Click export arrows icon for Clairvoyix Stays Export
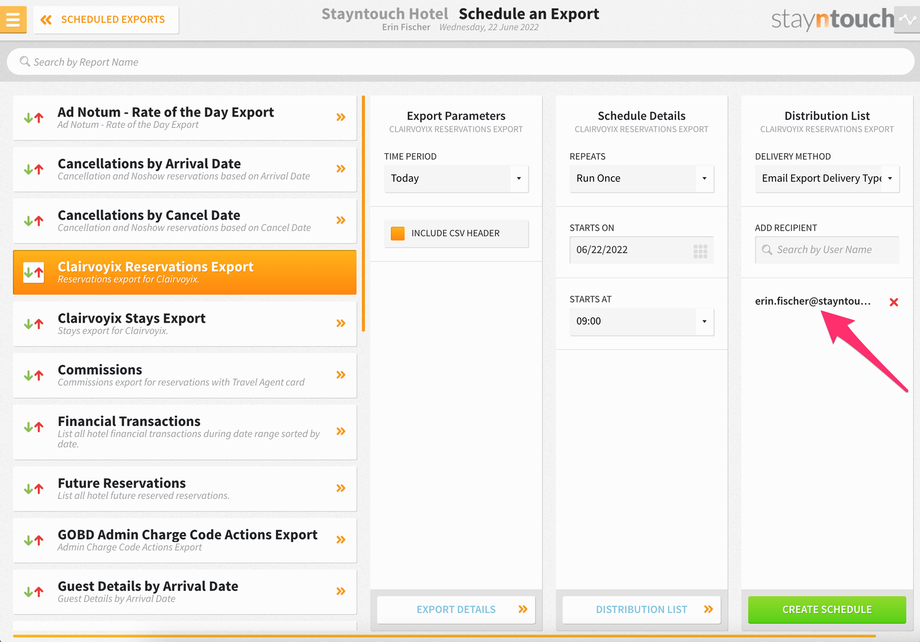Image resolution: width=920 pixels, height=642 pixels. (x=33, y=323)
